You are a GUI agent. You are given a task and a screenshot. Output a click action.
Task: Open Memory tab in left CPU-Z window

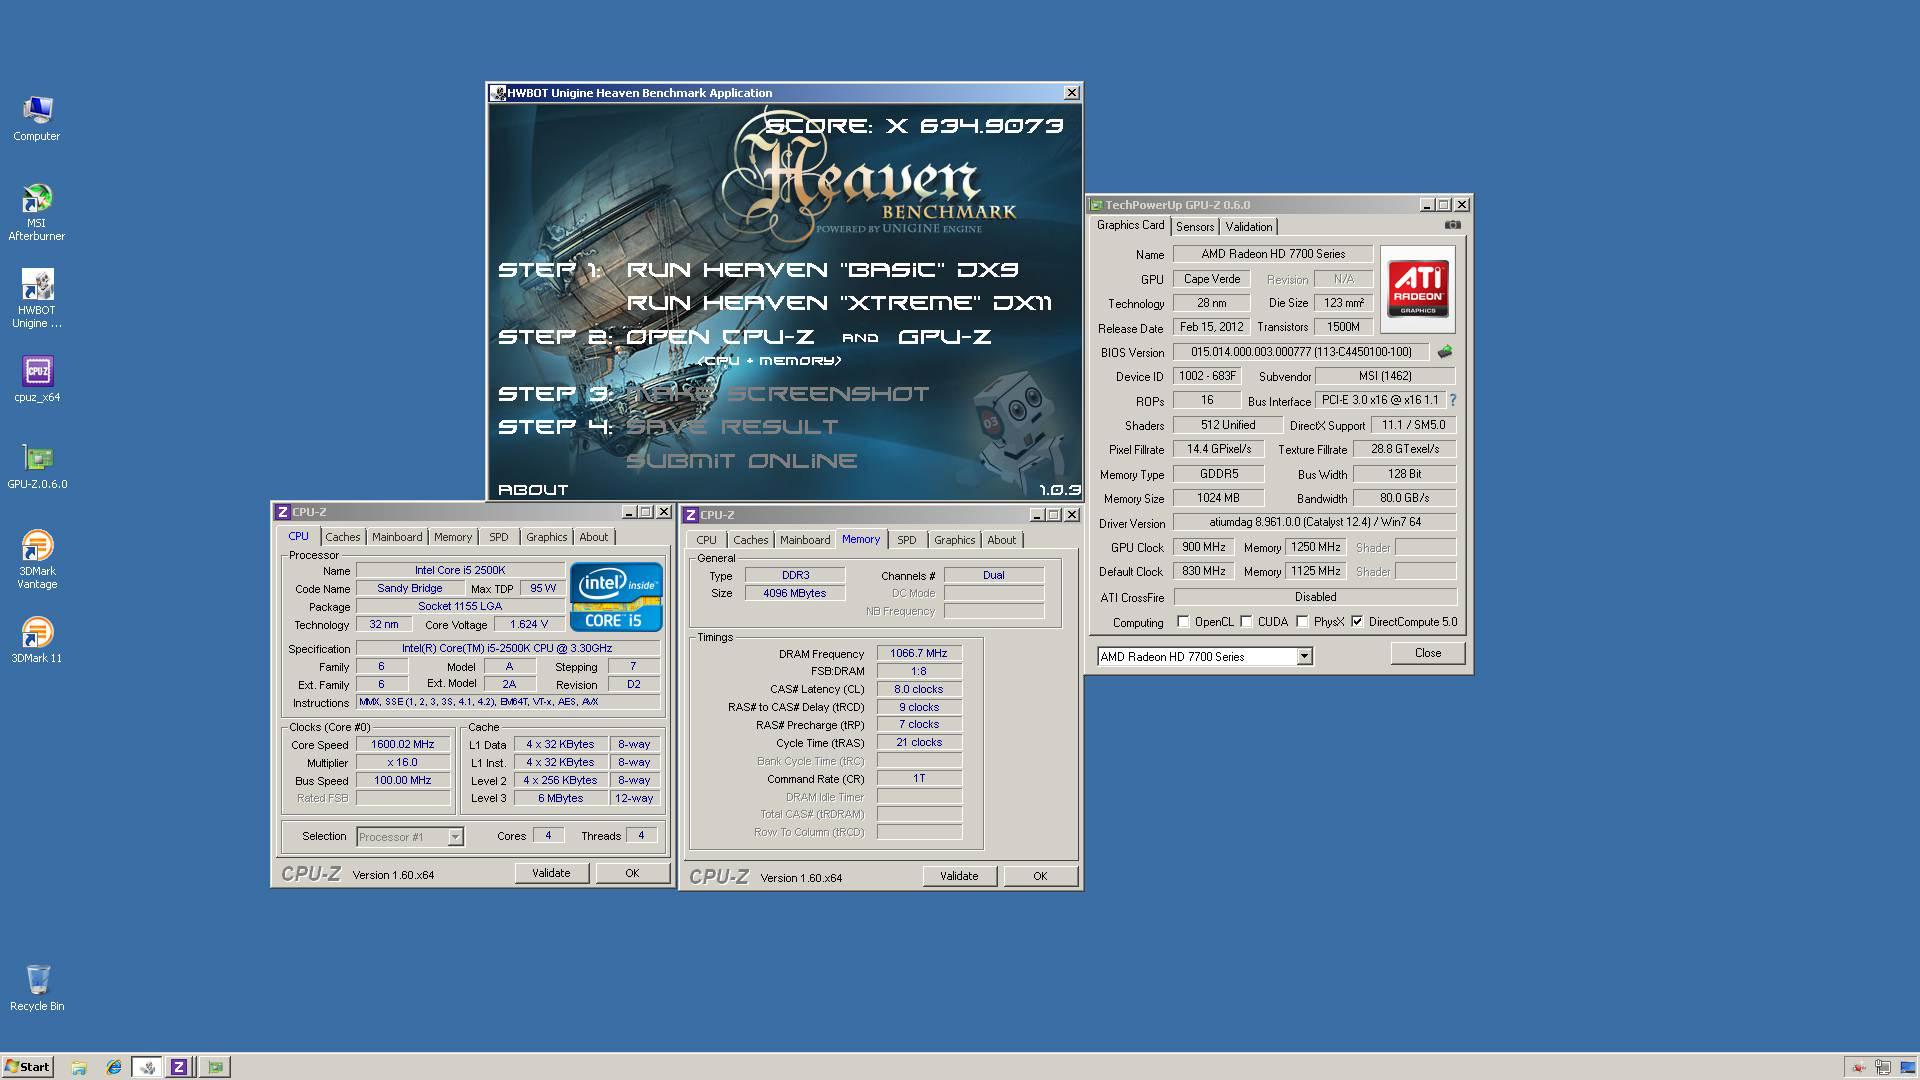coord(453,537)
